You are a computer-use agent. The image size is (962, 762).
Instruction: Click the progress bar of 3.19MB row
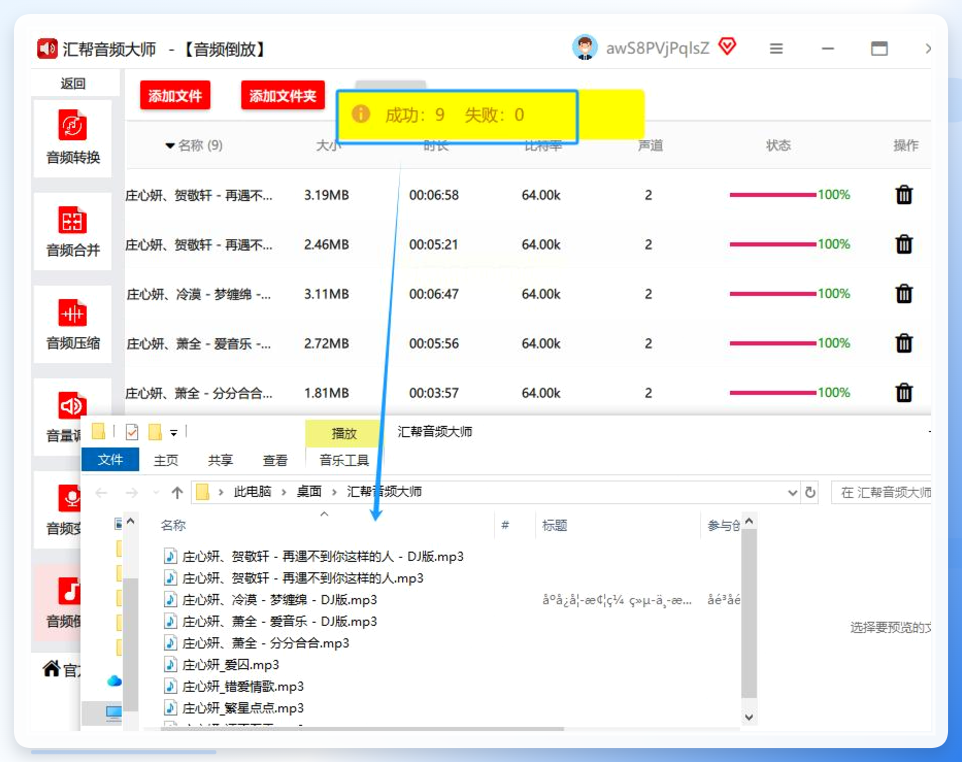click(773, 195)
